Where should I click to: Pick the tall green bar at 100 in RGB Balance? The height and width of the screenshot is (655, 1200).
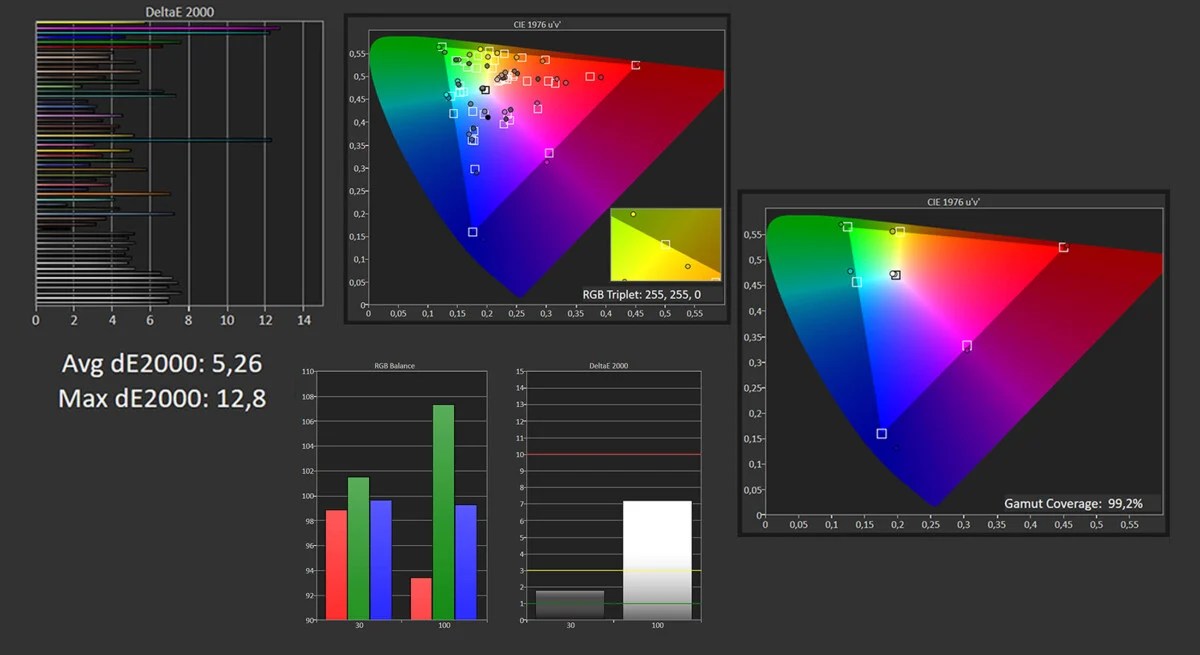coord(443,512)
